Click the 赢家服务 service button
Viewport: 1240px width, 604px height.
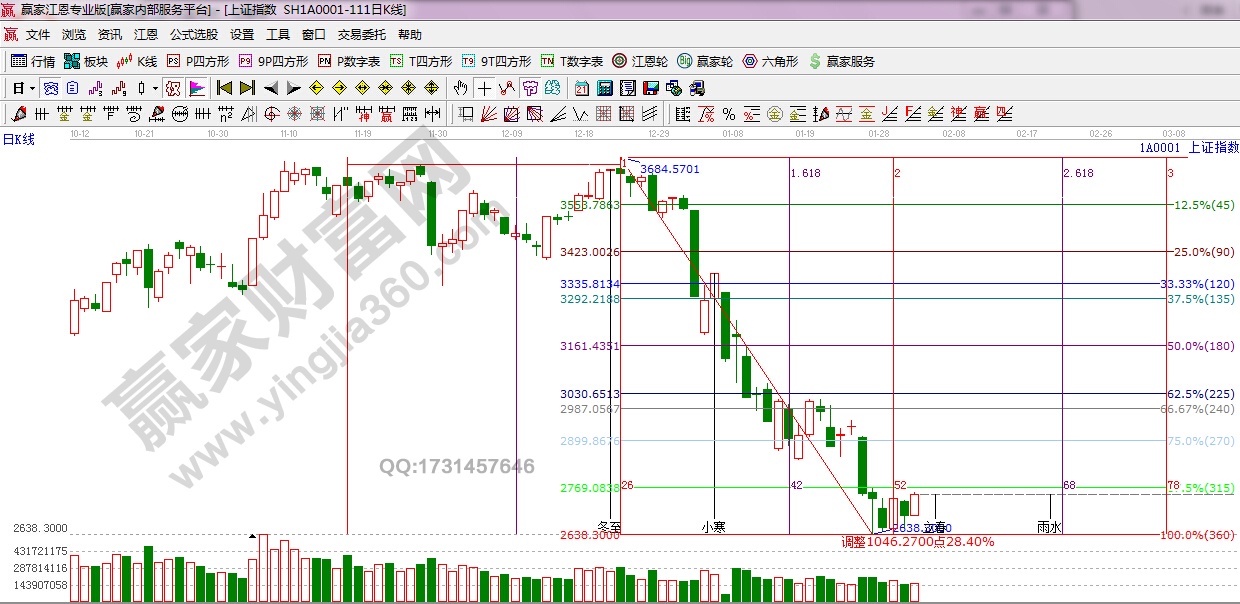coord(841,61)
